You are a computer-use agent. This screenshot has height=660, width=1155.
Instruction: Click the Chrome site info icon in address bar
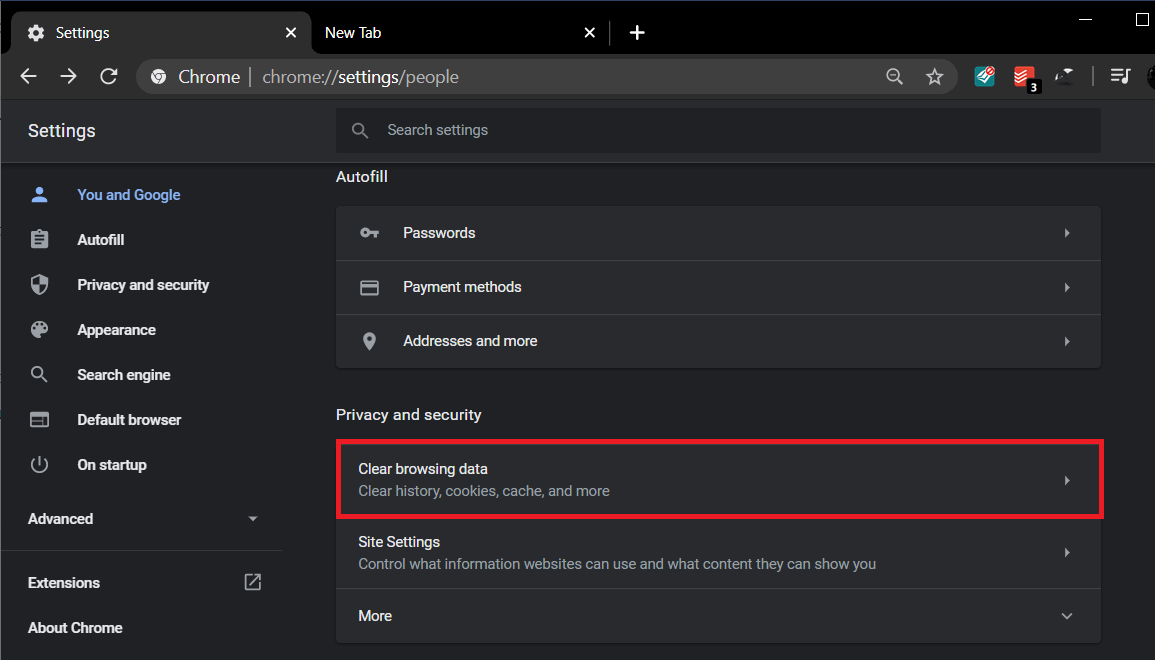pos(158,77)
